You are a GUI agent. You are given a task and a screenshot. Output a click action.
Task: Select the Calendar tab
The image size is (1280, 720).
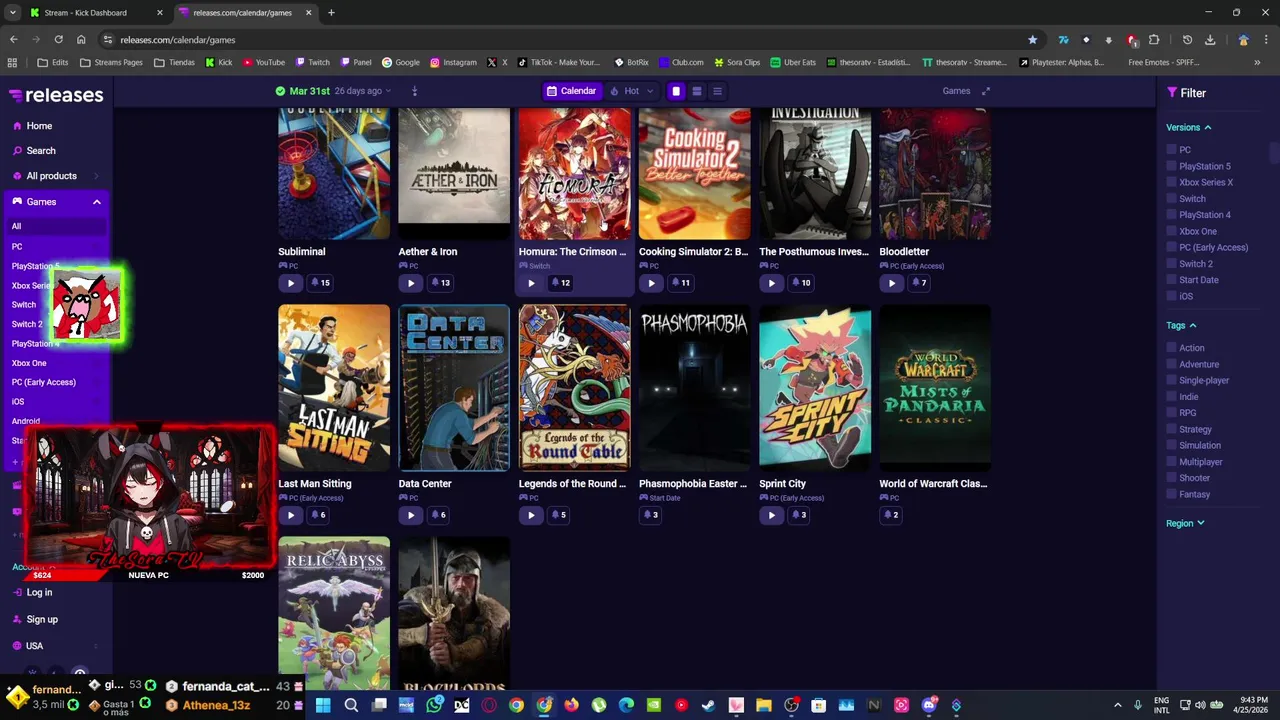coord(572,91)
